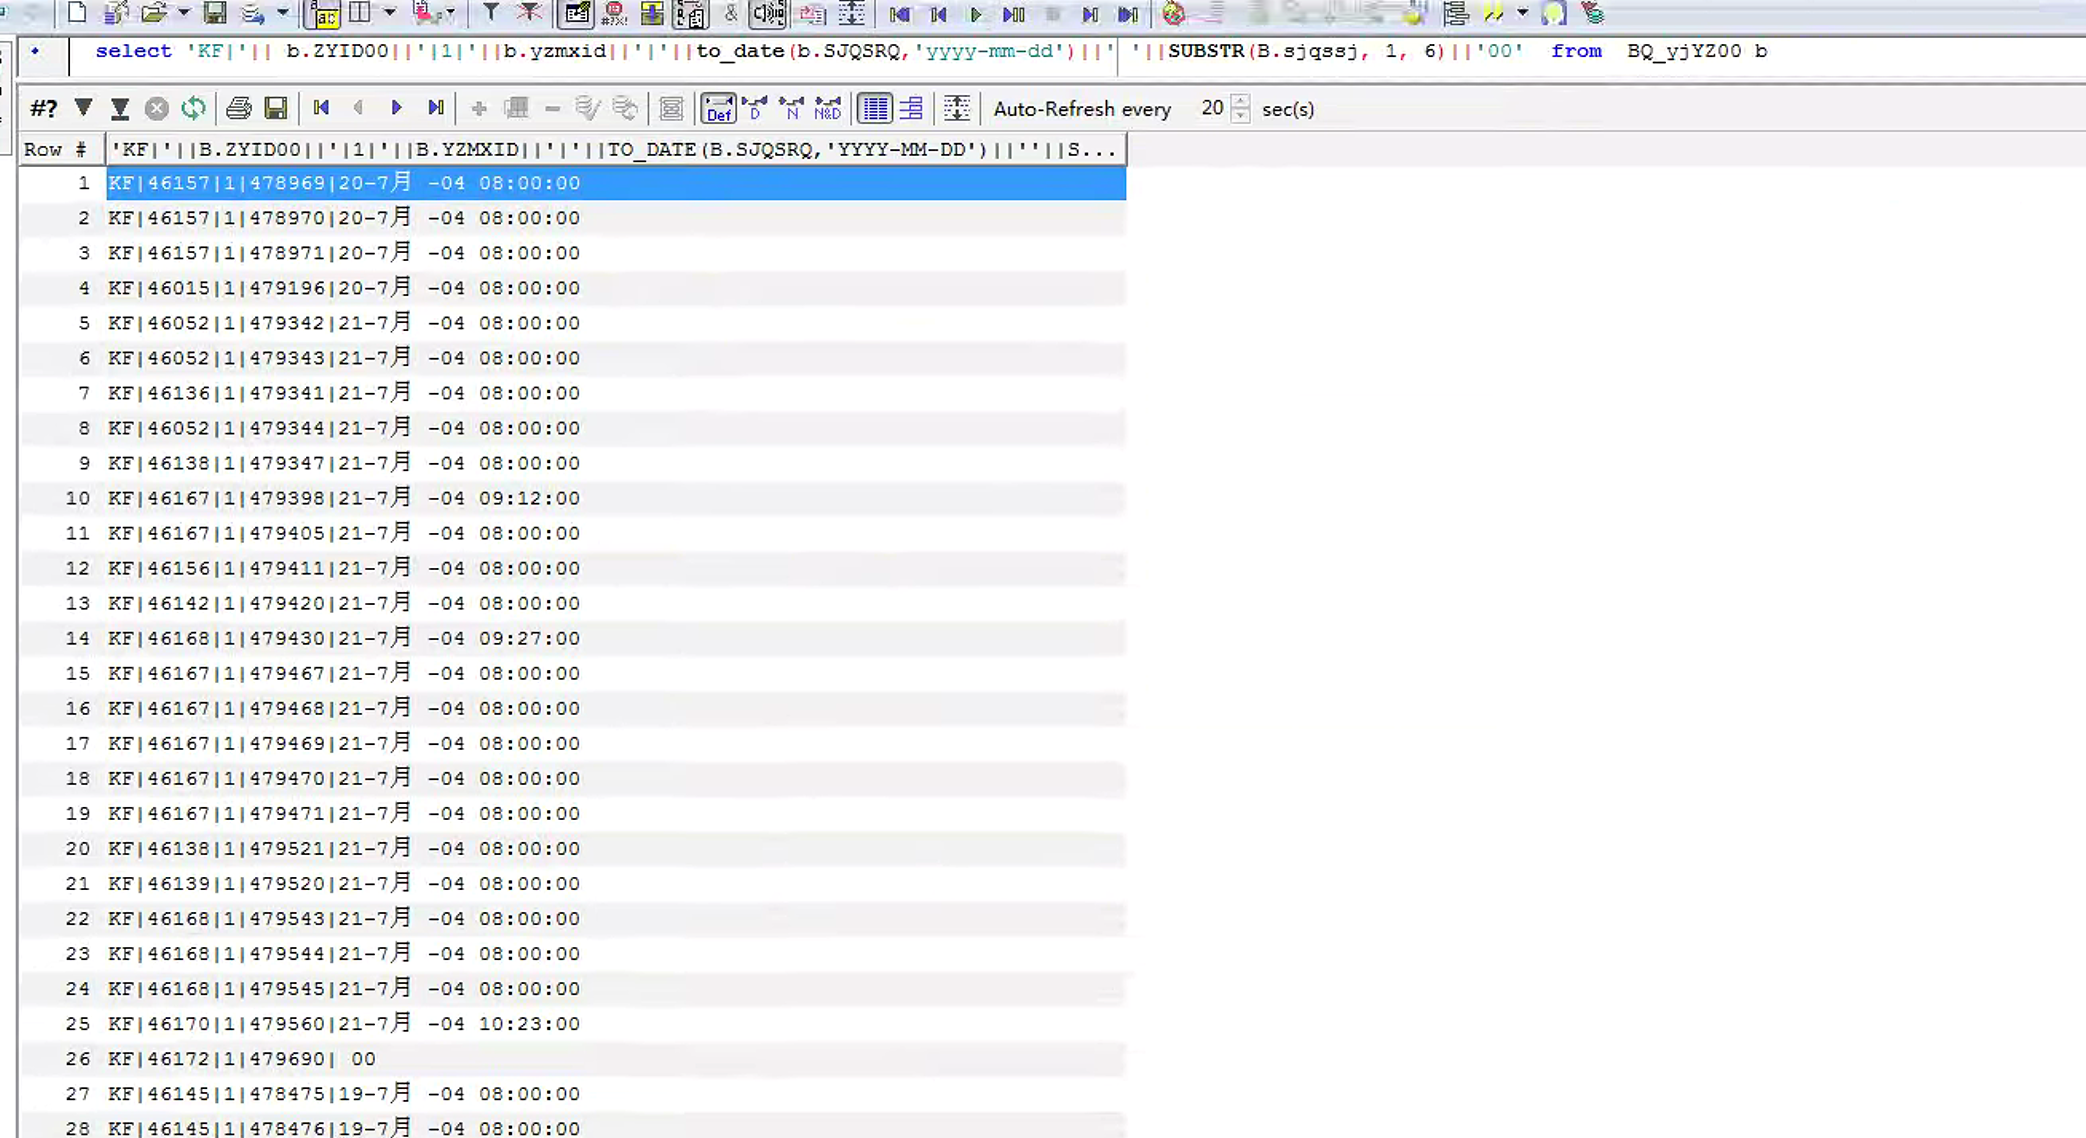The height and width of the screenshot is (1138, 2086).
Task: Click the new document icon
Action: point(76,13)
